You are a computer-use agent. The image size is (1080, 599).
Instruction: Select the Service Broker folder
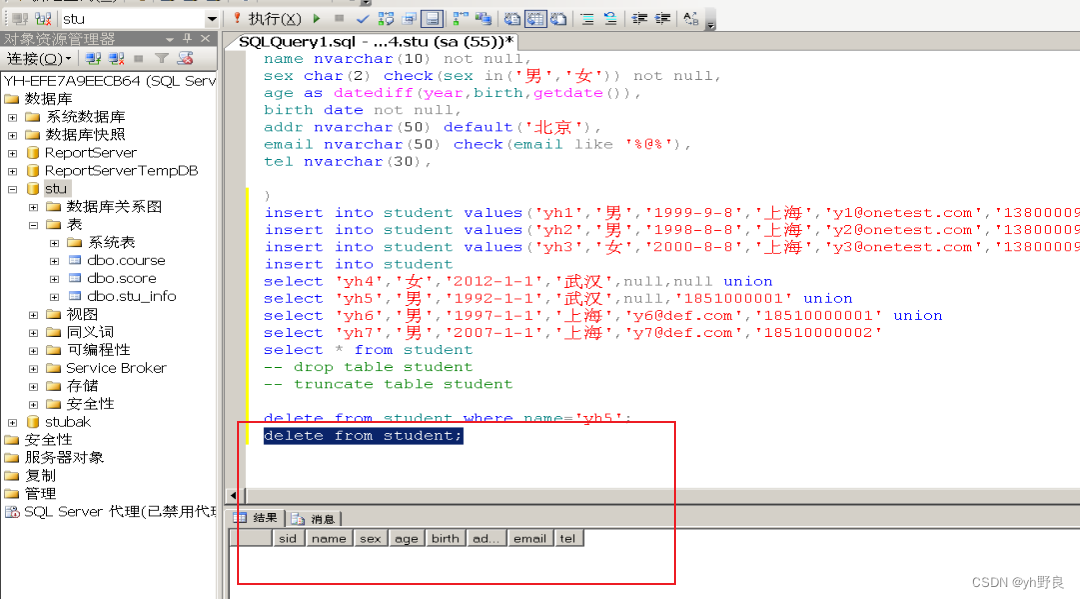116,368
